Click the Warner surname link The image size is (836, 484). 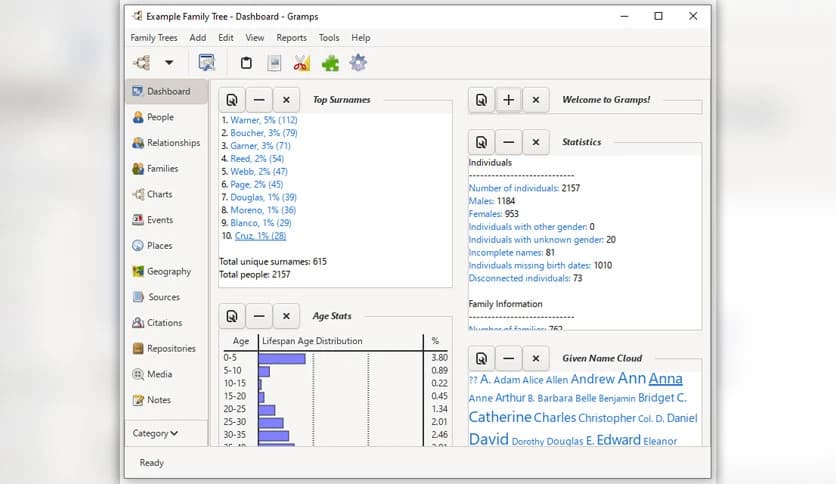coord(258,120)
